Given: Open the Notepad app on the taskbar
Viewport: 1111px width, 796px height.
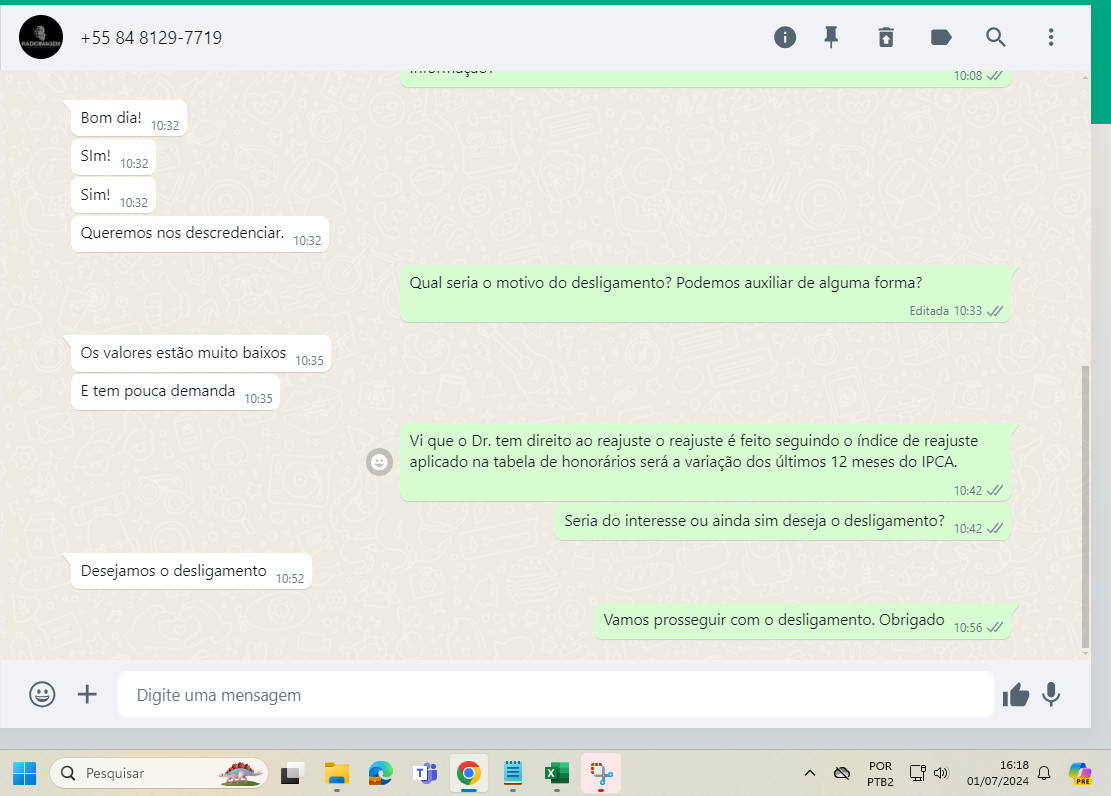Looking at the screenshot, I should 513,773.
